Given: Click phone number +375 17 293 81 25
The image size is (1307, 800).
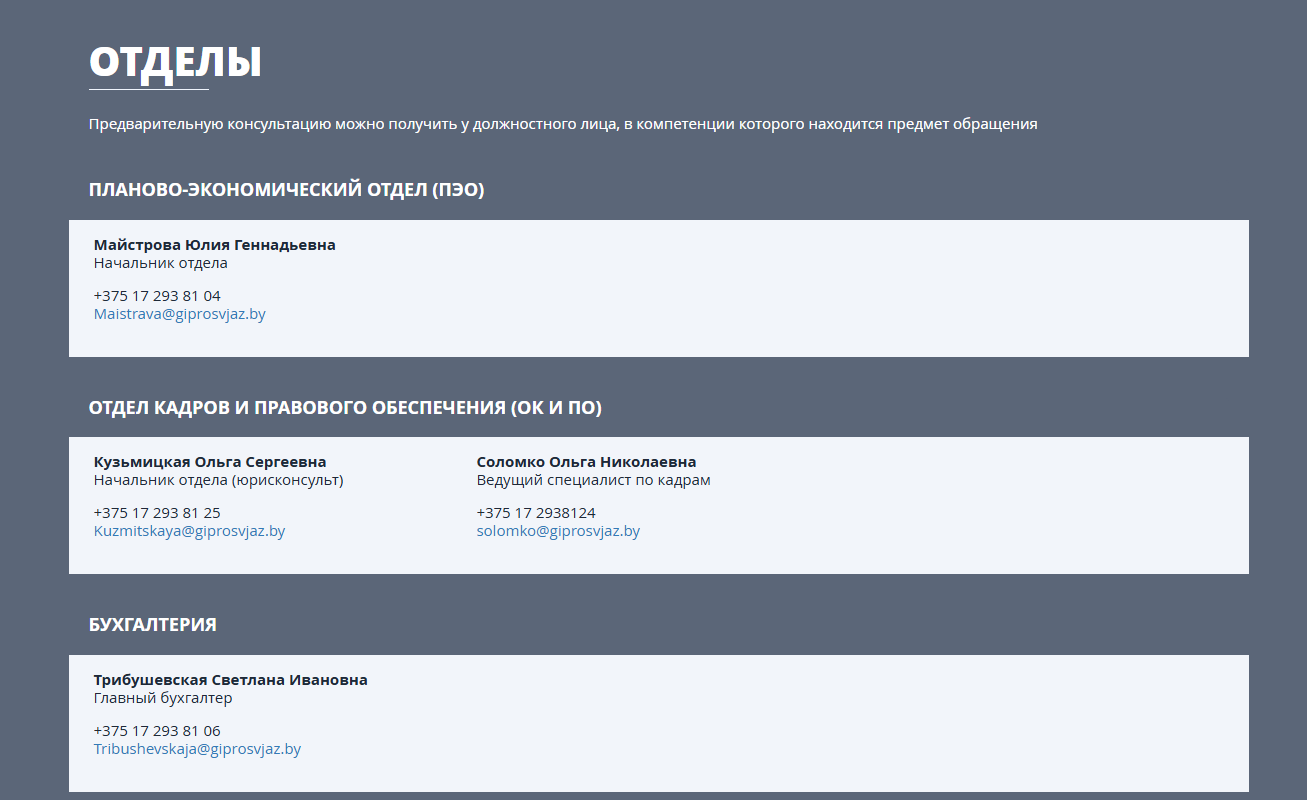Looking at the screenshot, I should (157, 513).
